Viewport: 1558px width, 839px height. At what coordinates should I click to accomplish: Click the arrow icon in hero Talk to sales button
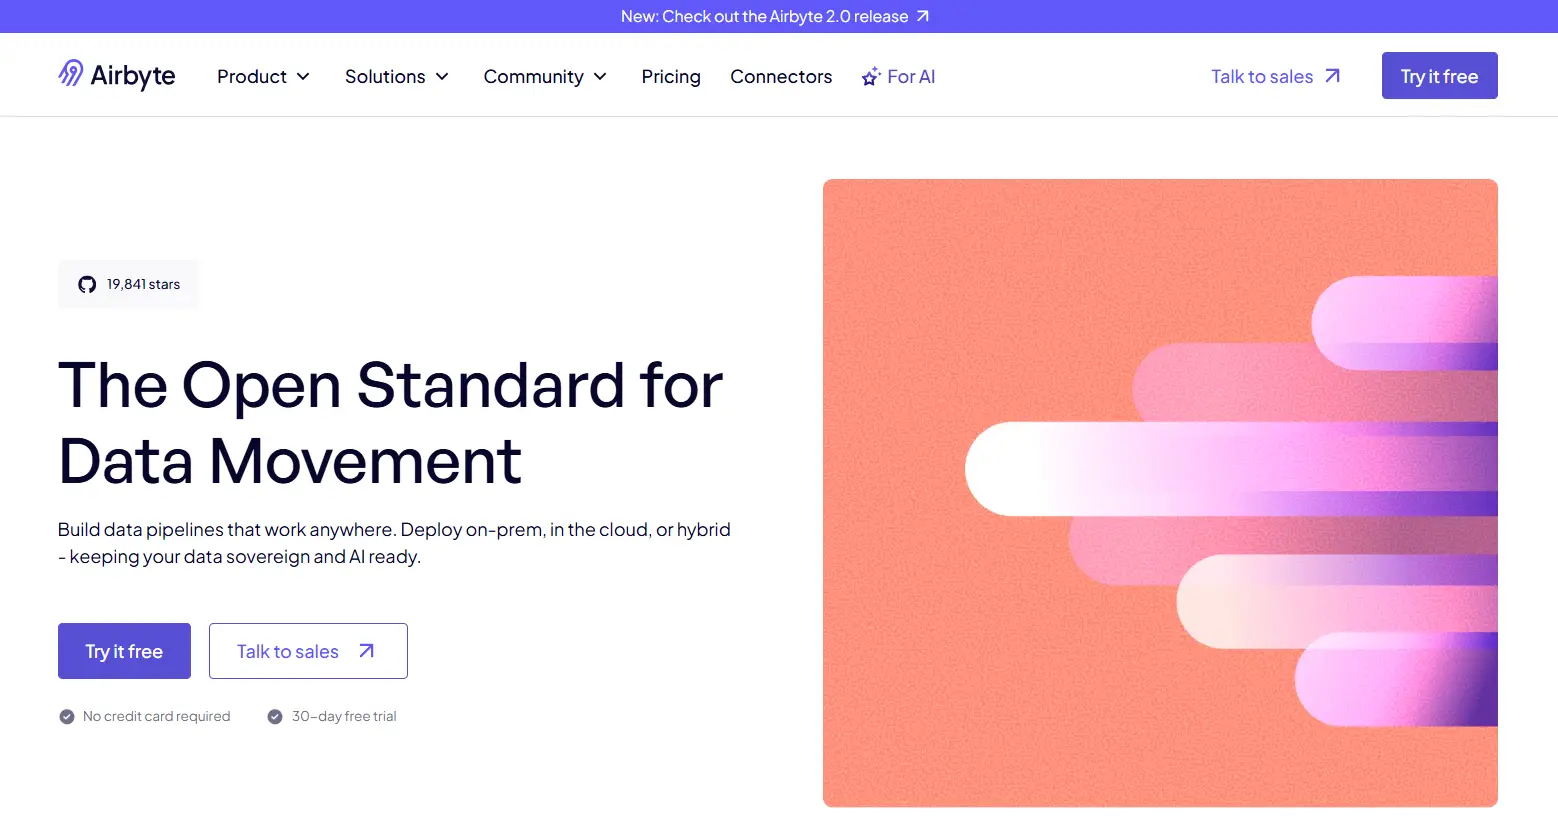(x=367, y=651)
